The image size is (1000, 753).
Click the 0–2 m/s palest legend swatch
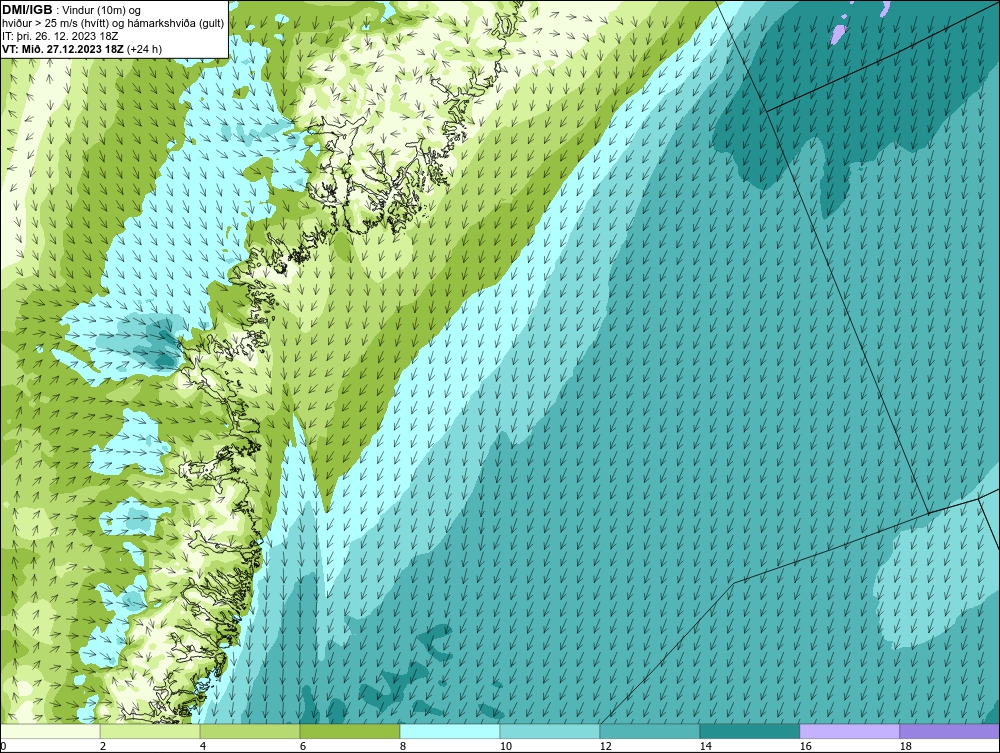coord(50,731)
